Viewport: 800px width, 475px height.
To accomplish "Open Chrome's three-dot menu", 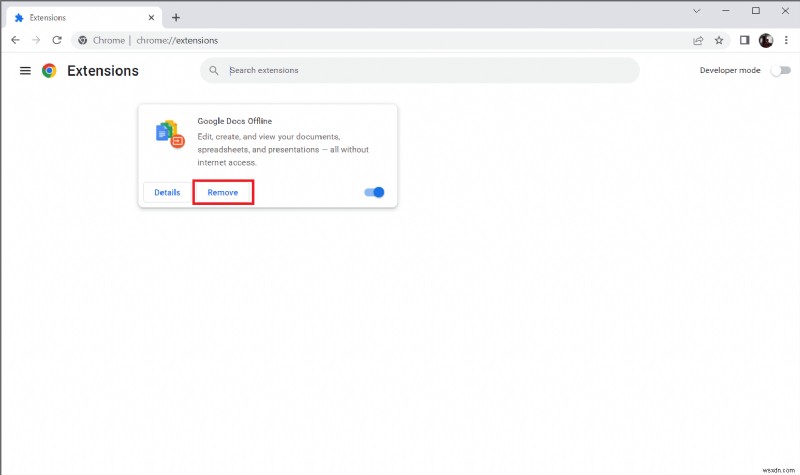I will tap(786, 40).
